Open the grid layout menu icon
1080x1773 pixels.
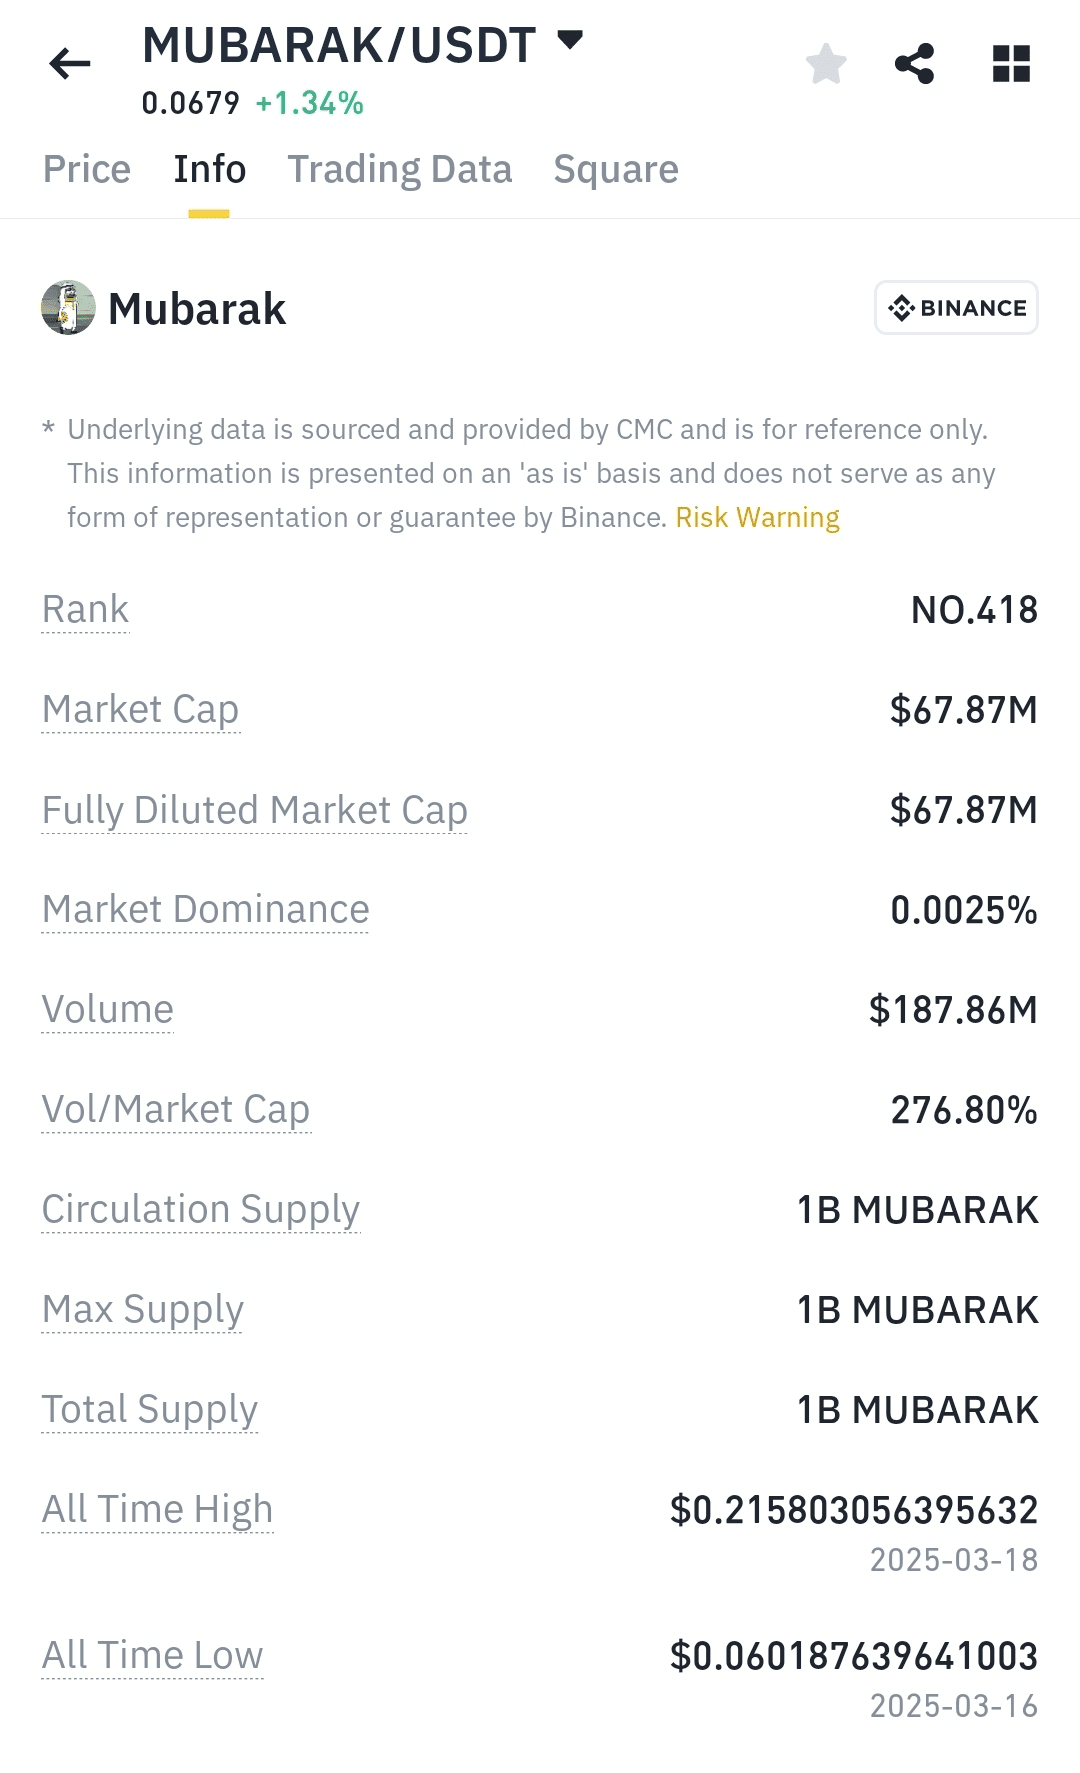1011,64
